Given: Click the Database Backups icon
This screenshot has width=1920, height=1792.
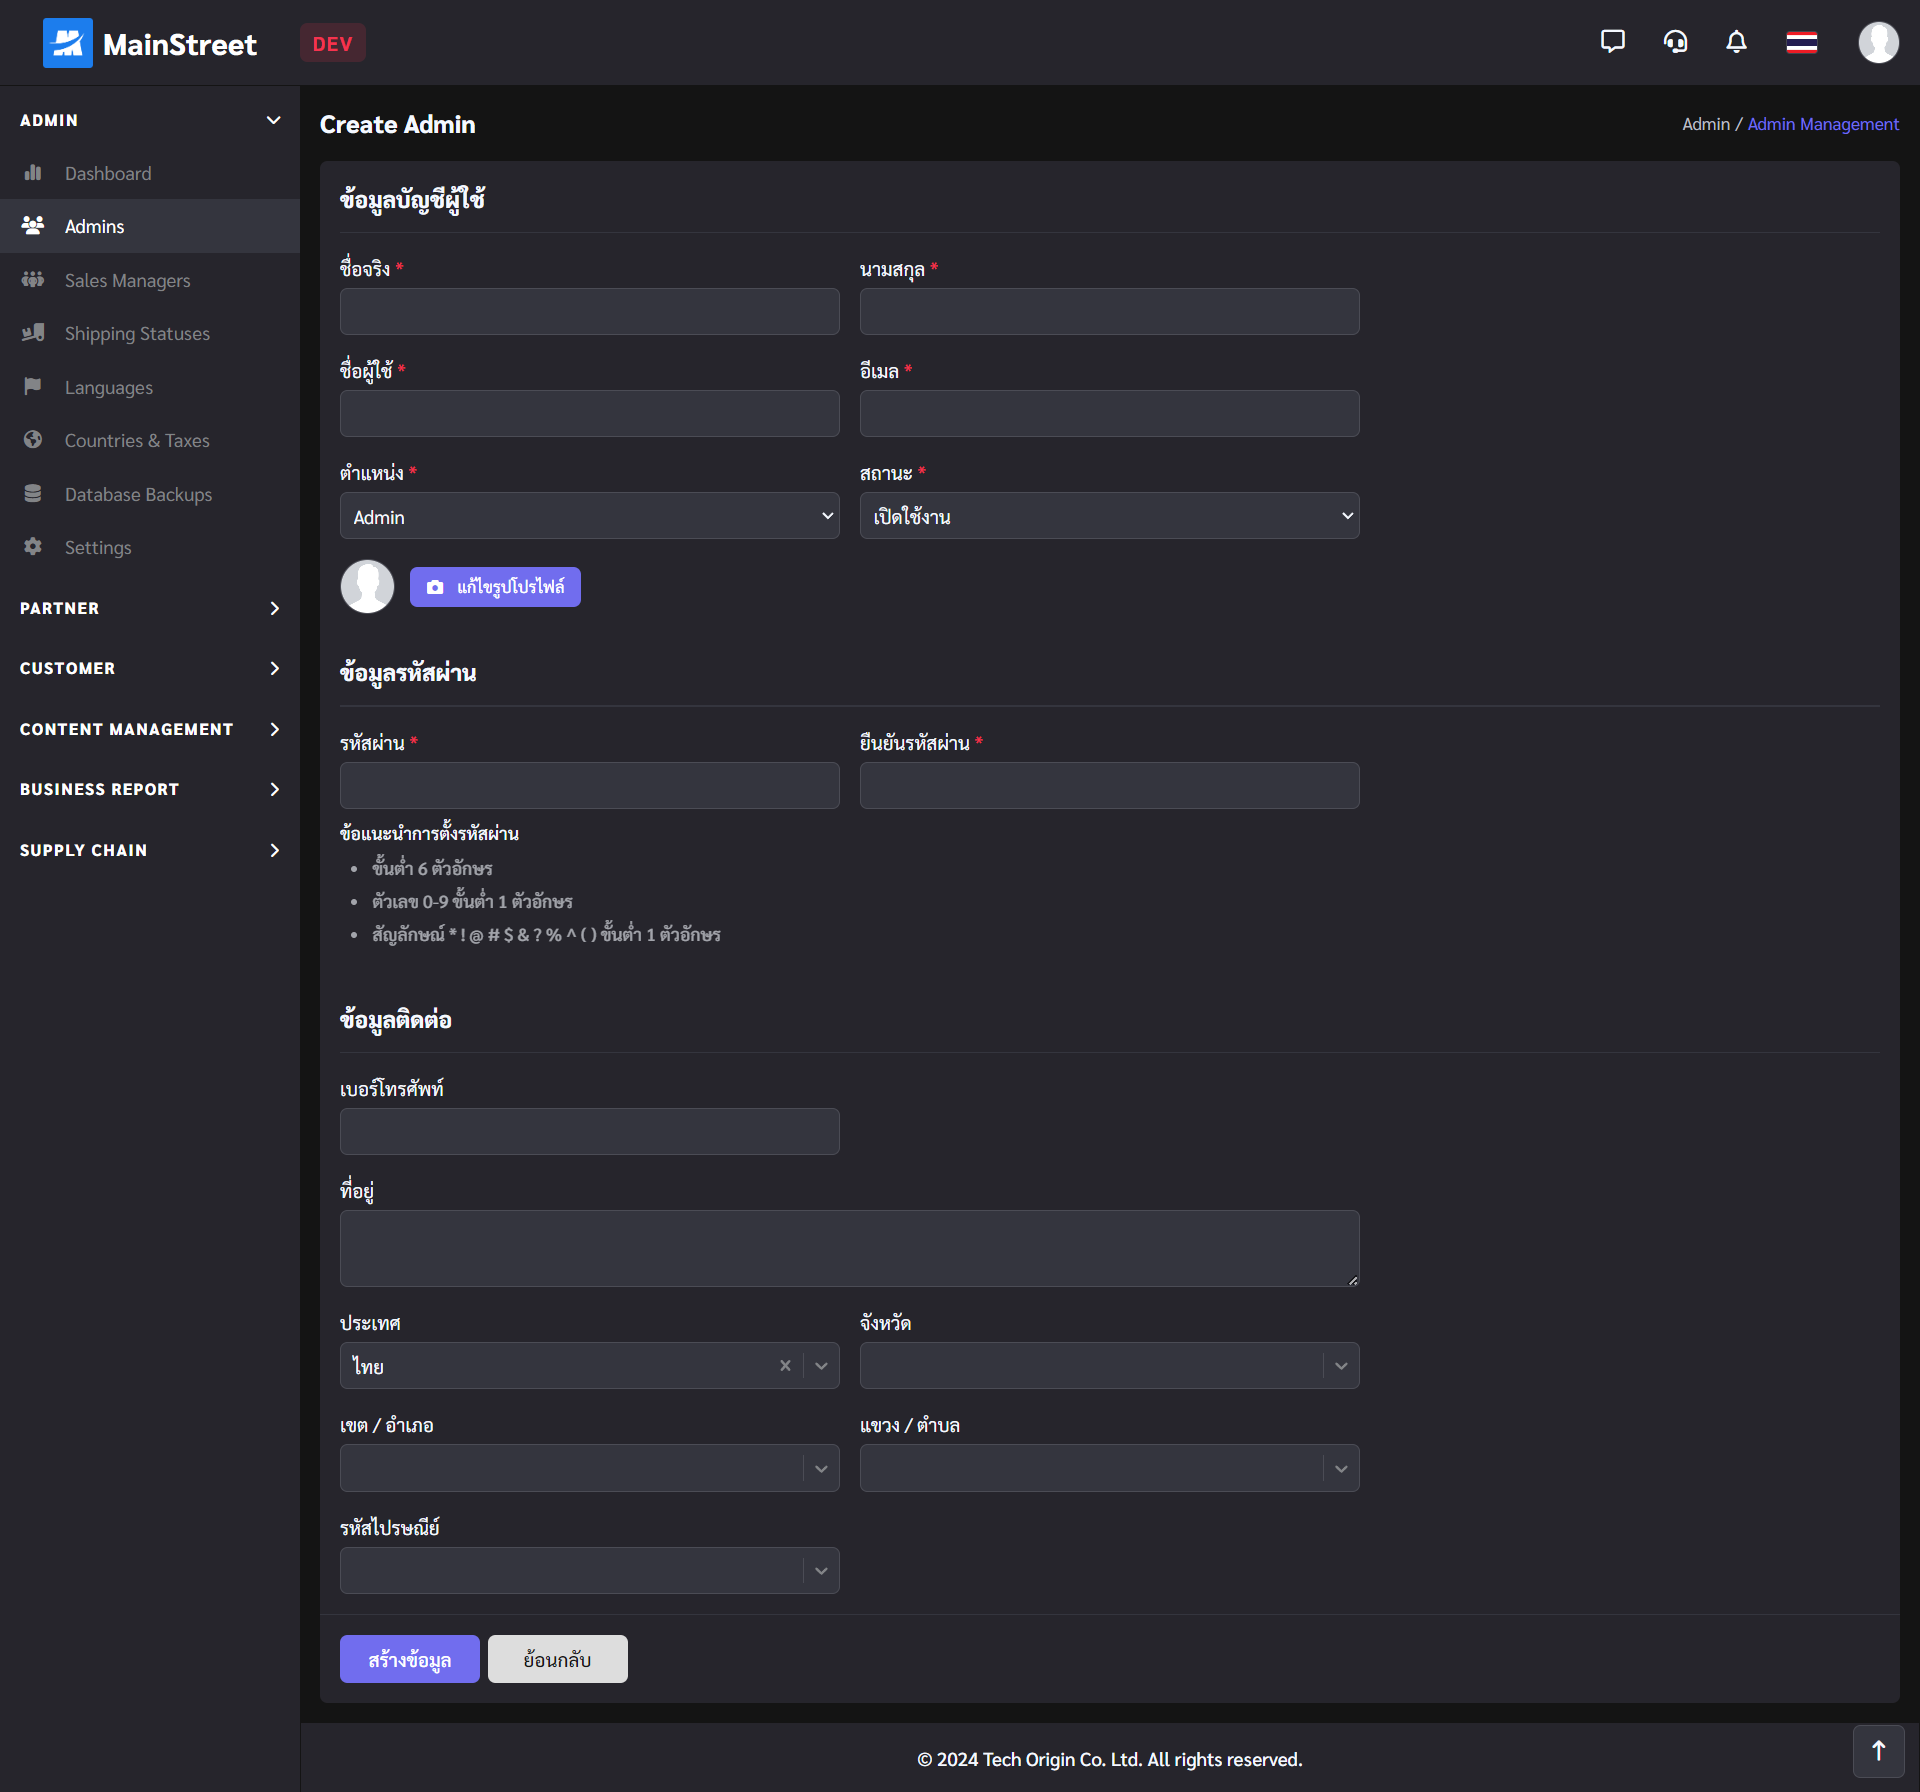Looking at the screenshot, I should [x=33, y=494].
